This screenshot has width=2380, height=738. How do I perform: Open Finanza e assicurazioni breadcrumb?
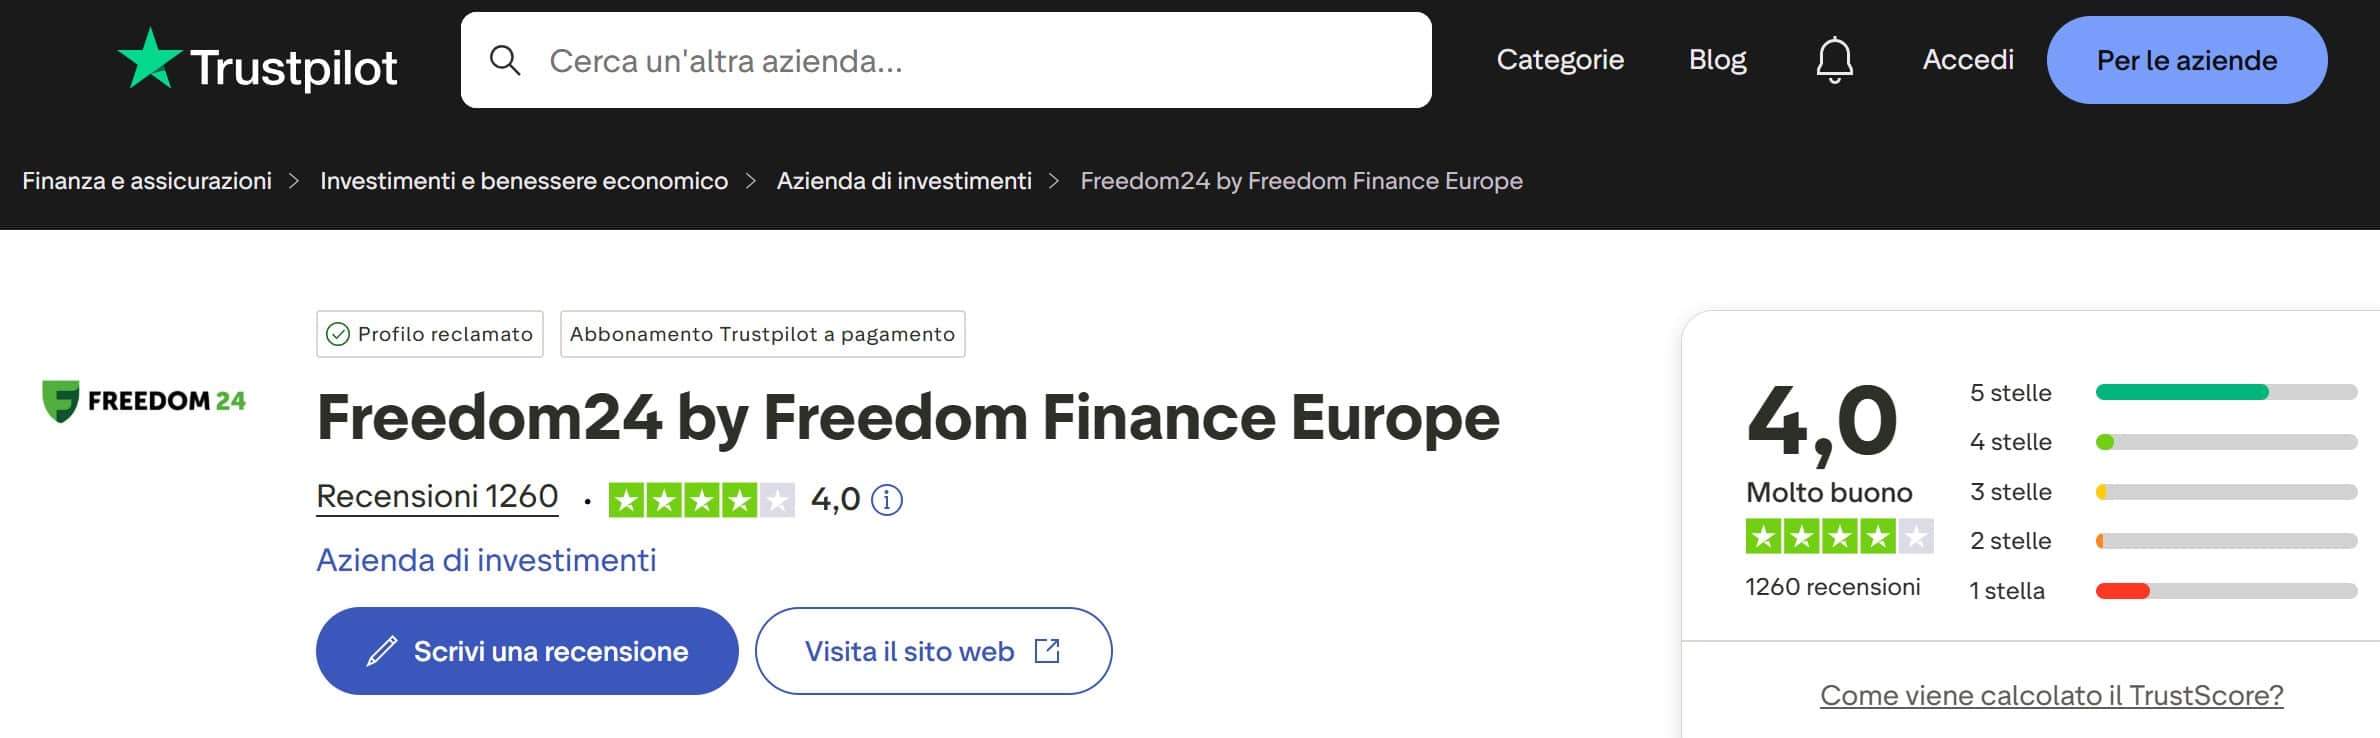coord(148,181)
